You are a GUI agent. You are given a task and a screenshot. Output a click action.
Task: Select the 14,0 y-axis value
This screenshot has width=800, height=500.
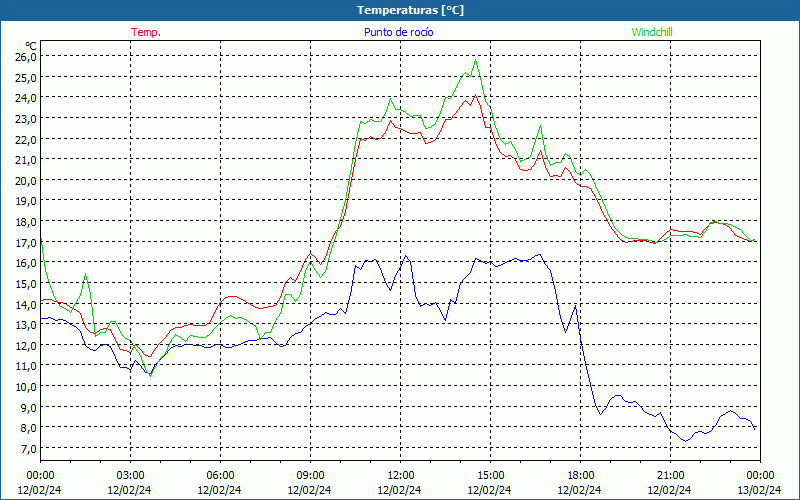click(x=25, y=304)
